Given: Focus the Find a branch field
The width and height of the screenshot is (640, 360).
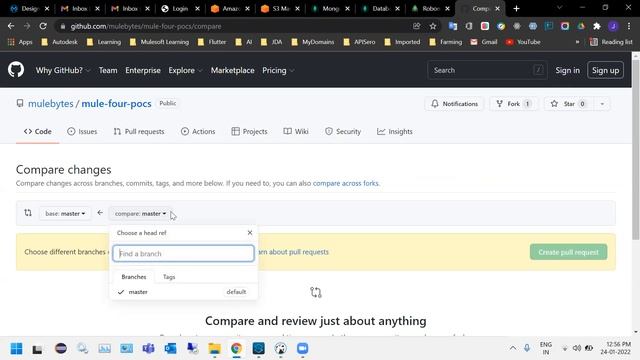Looking at the screenshot, I should (183, 253).
